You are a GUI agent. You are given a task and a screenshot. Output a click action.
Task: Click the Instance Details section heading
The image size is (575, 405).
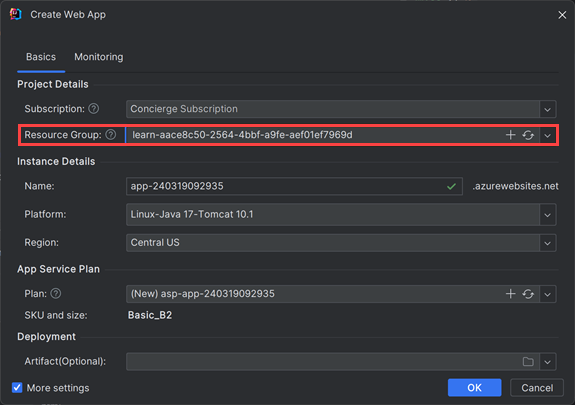(56, 161)
